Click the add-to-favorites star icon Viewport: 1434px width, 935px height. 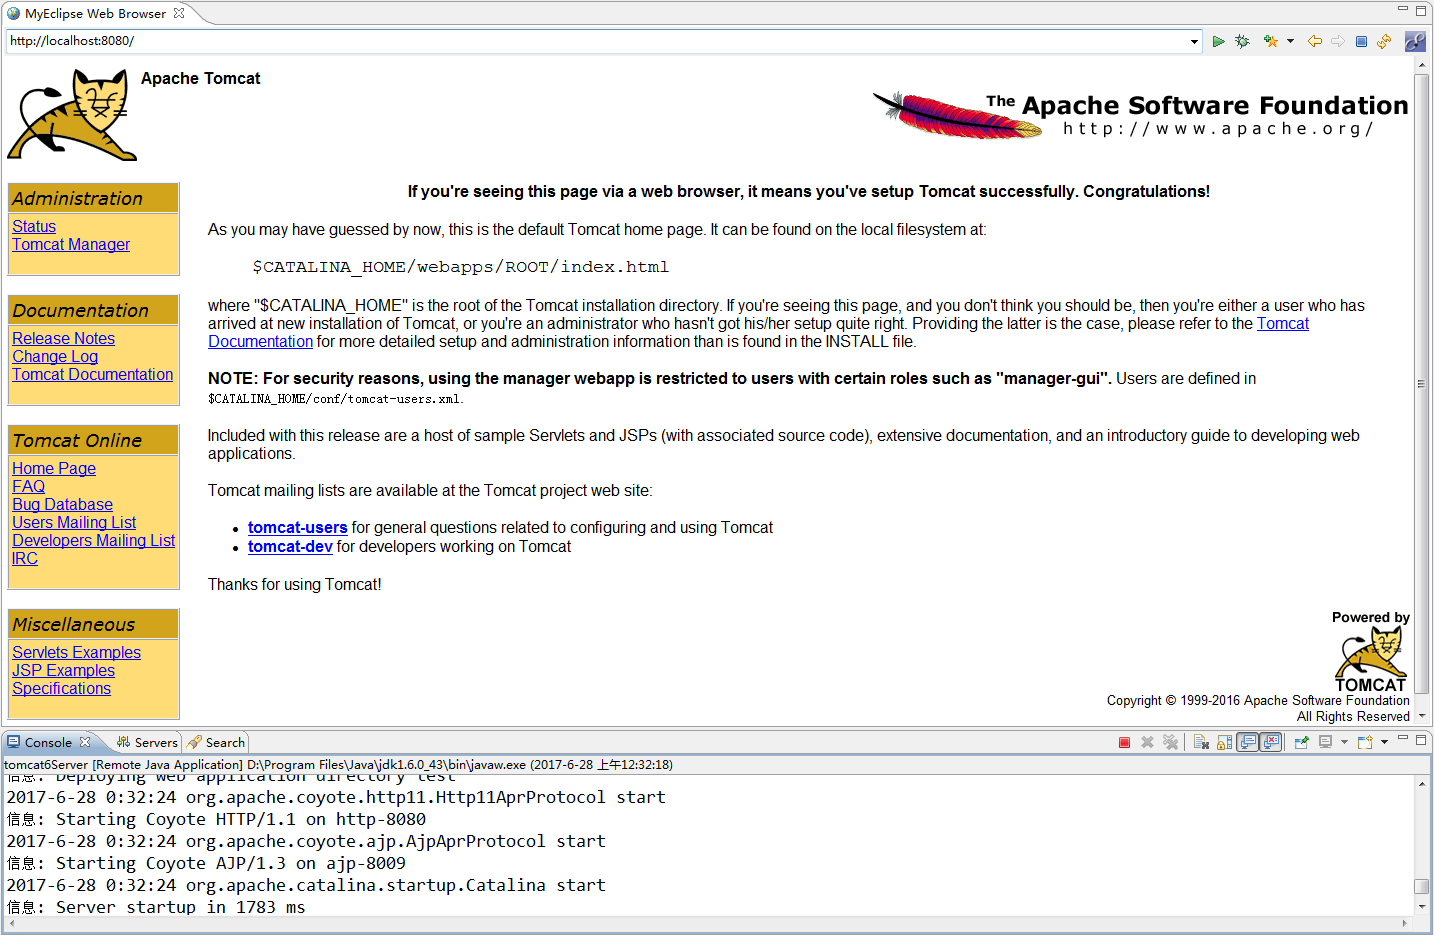pyautogui.click(x=1270, y=41)
